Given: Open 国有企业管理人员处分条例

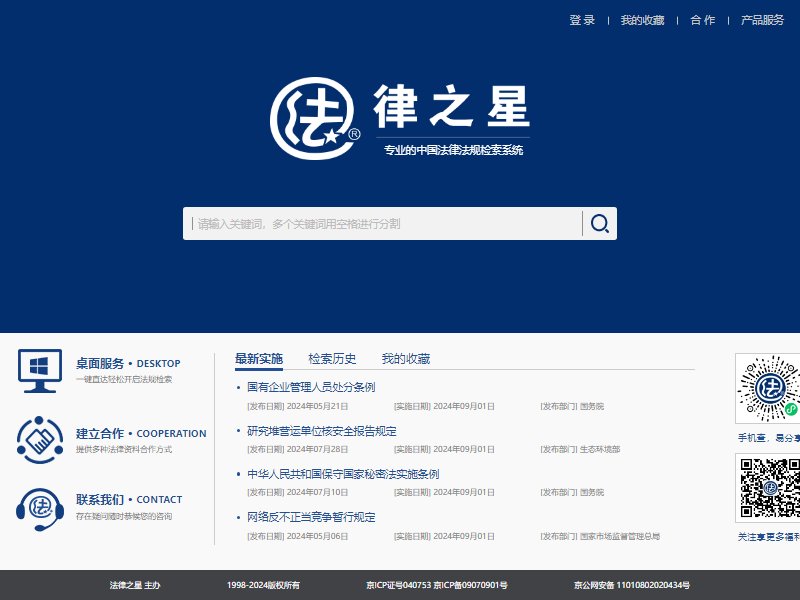Looking at the screenshot, I should 311,387.
